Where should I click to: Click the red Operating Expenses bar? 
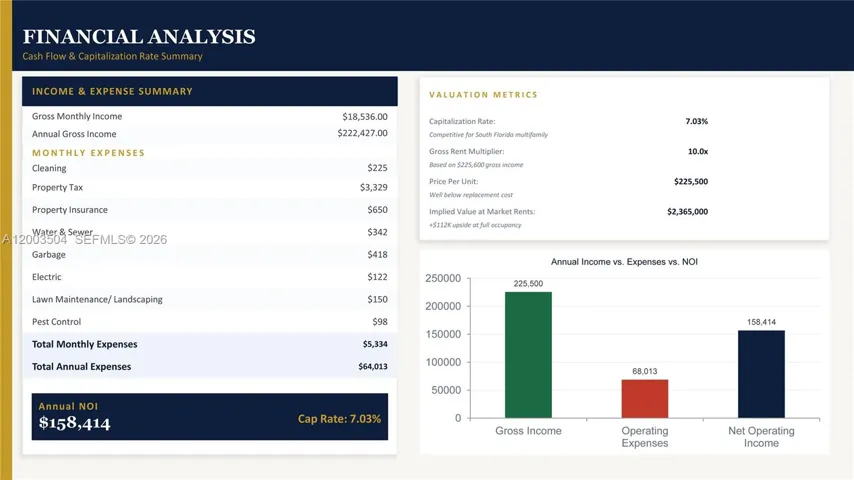tap(644, 398)
